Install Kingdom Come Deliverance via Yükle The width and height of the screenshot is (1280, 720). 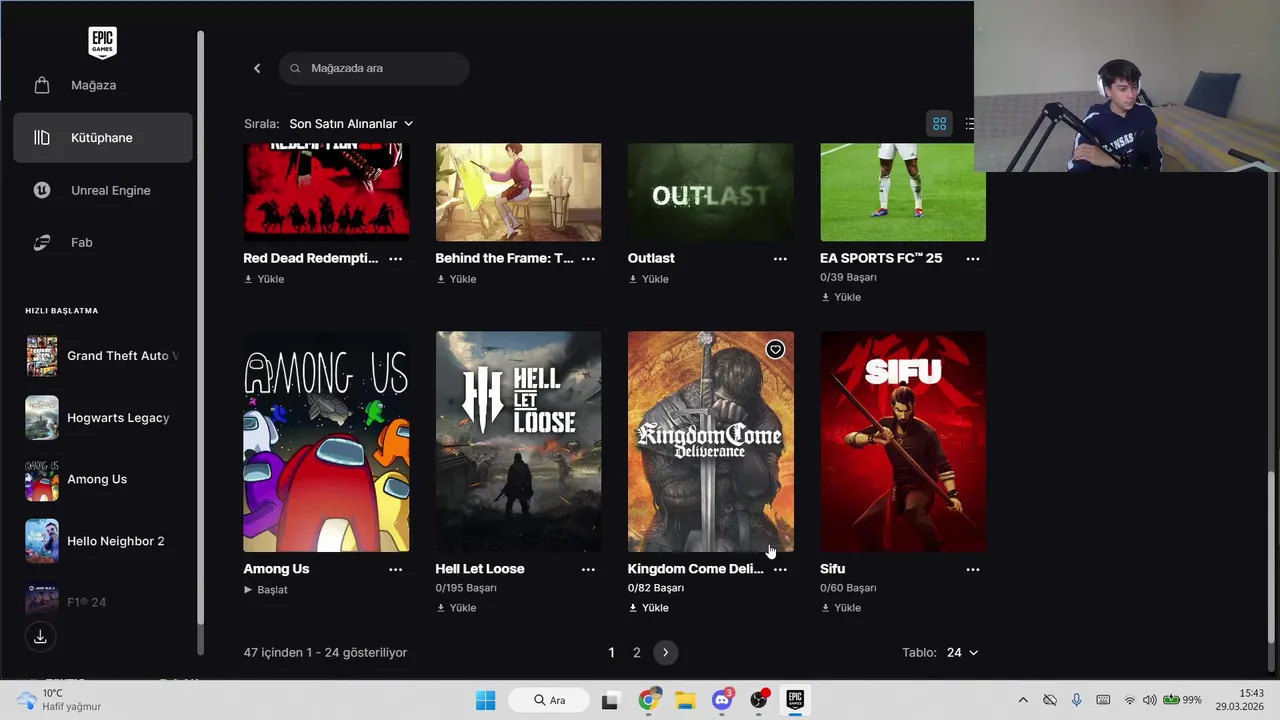click(x=648, y=608)
